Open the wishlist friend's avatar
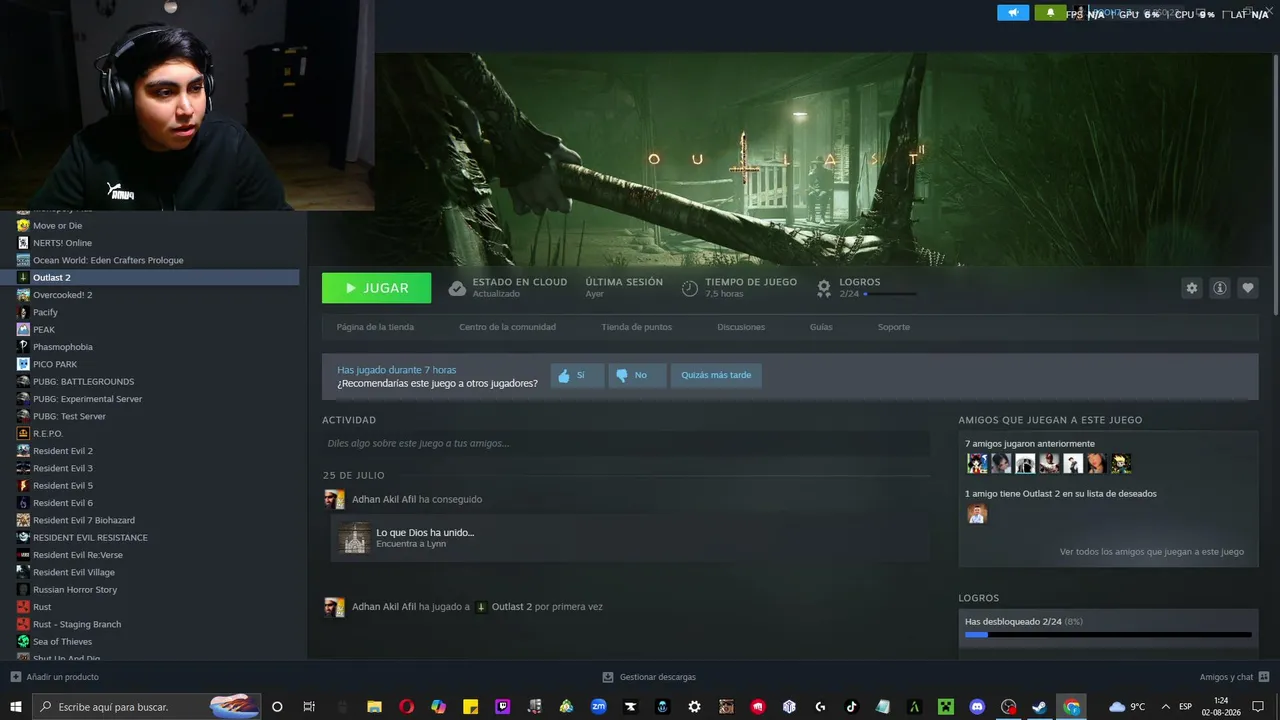Image resolution: width=1280 pixels, height=720 pixels. (x=977, y=513)
